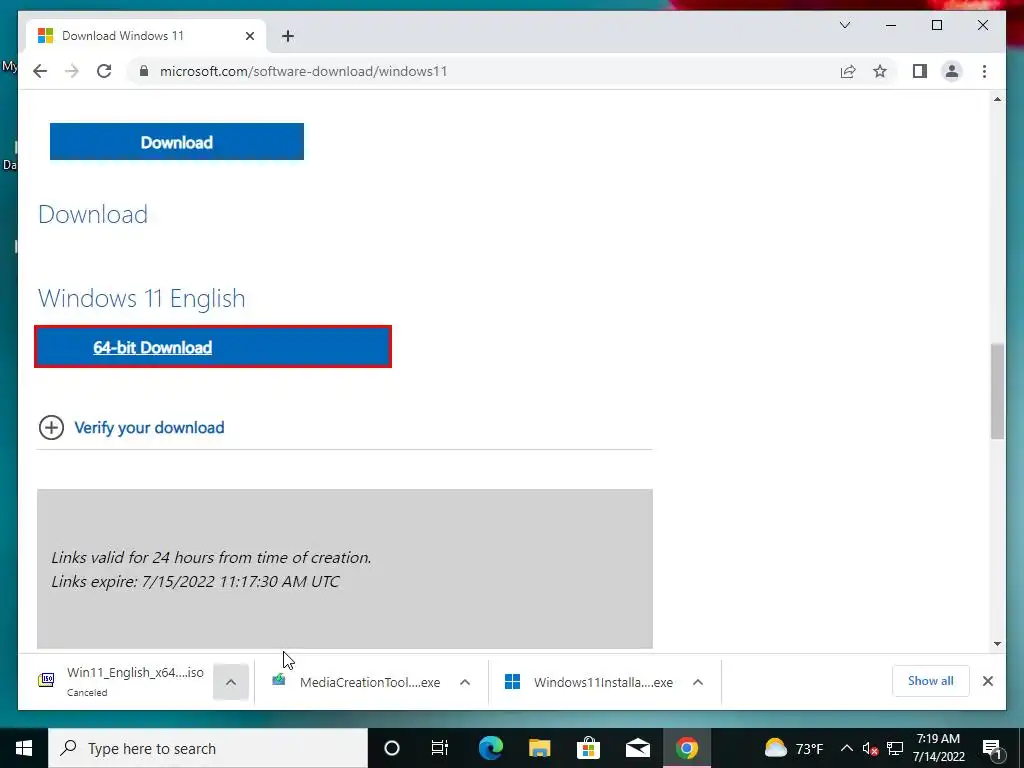Switch to the Download Windows 11 tab
The image size is (1024, 768).
click(x=146, y=36)
